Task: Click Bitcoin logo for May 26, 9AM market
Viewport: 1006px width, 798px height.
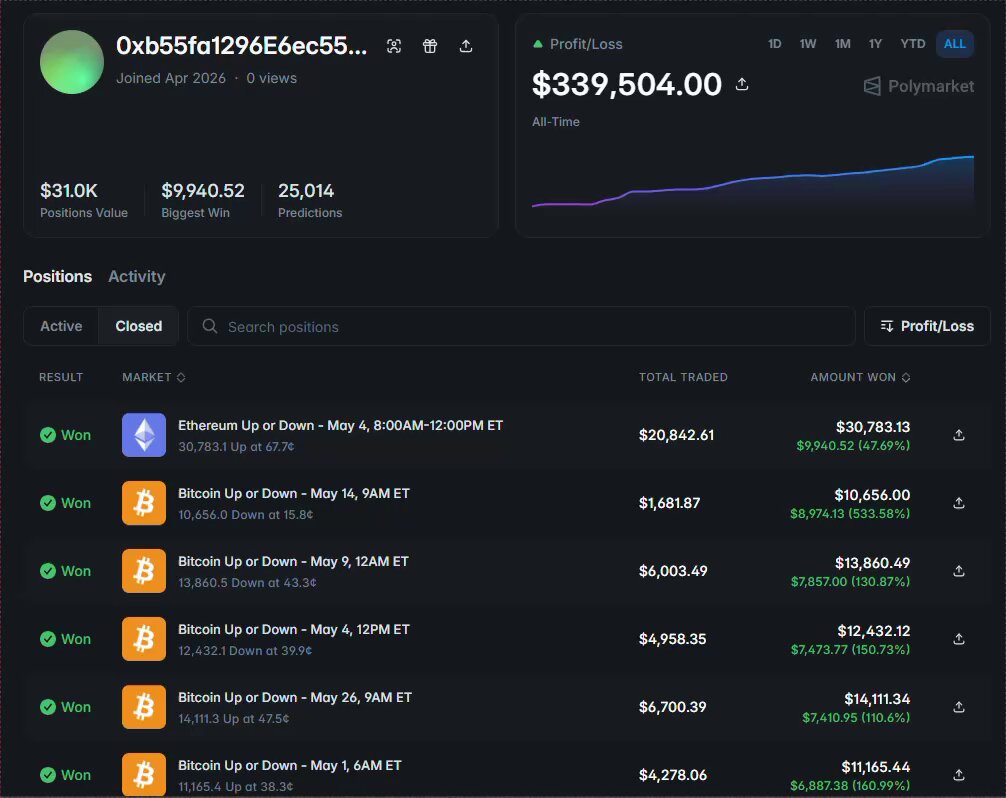Action: click(x=144, y=707)
